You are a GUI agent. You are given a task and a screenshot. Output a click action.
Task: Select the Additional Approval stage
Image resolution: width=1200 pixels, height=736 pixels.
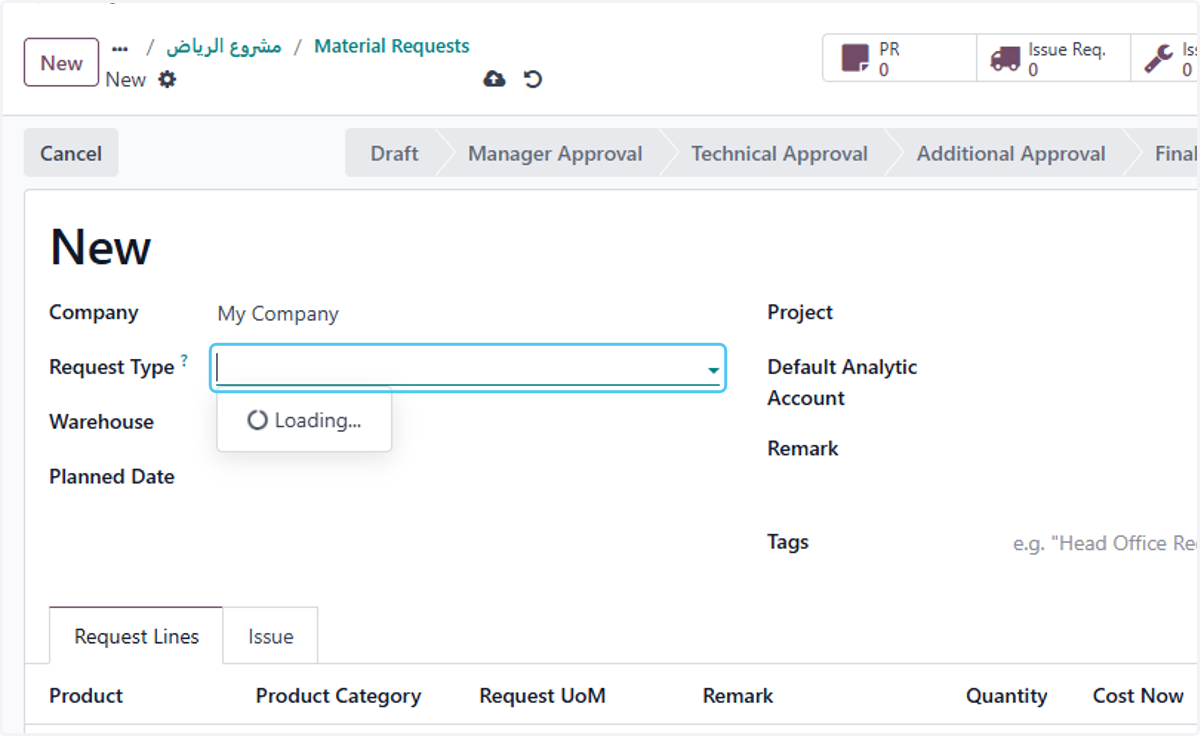pyautogui.click(x=1011, y=153)
